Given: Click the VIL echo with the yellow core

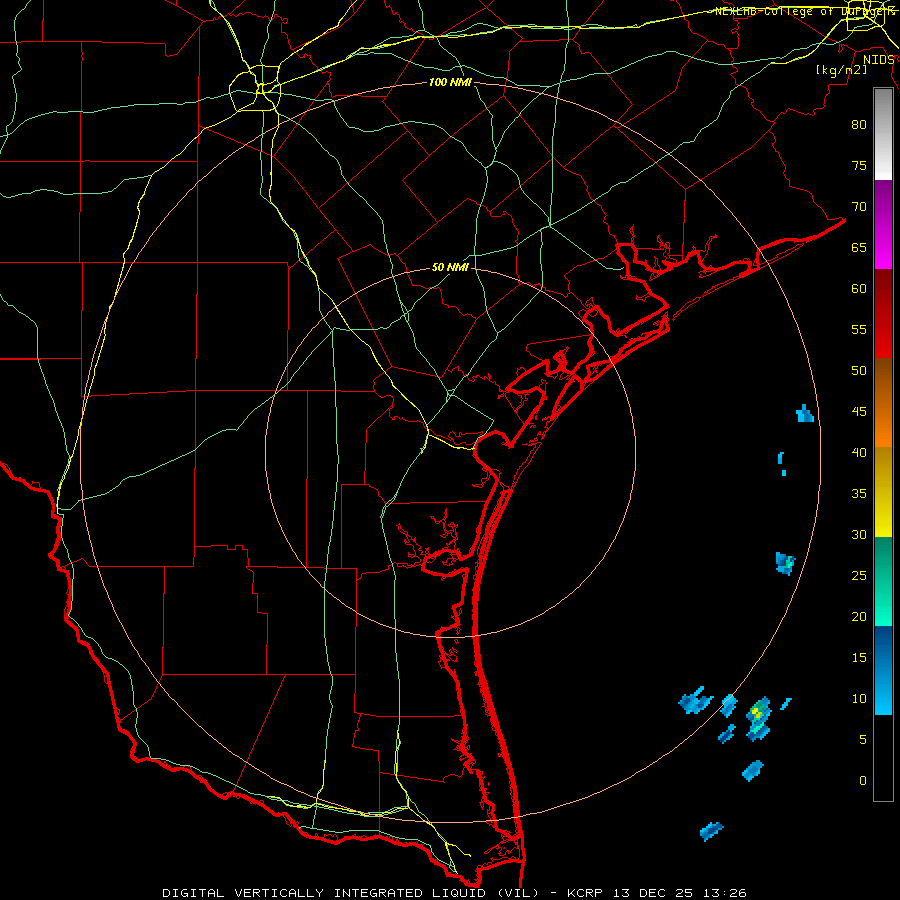Looking at the screenshot, I should 758,717.
